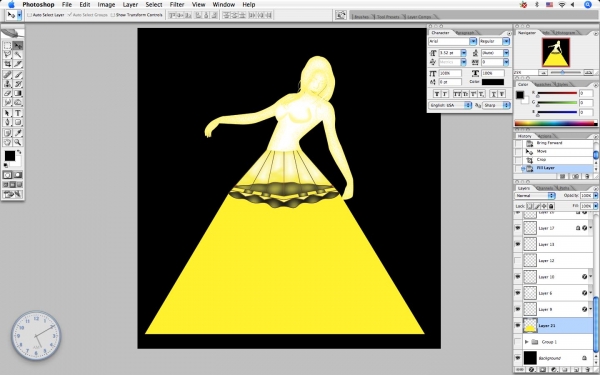
Task: Adjust the Navigator zoom slider
Action: point(563,72)
